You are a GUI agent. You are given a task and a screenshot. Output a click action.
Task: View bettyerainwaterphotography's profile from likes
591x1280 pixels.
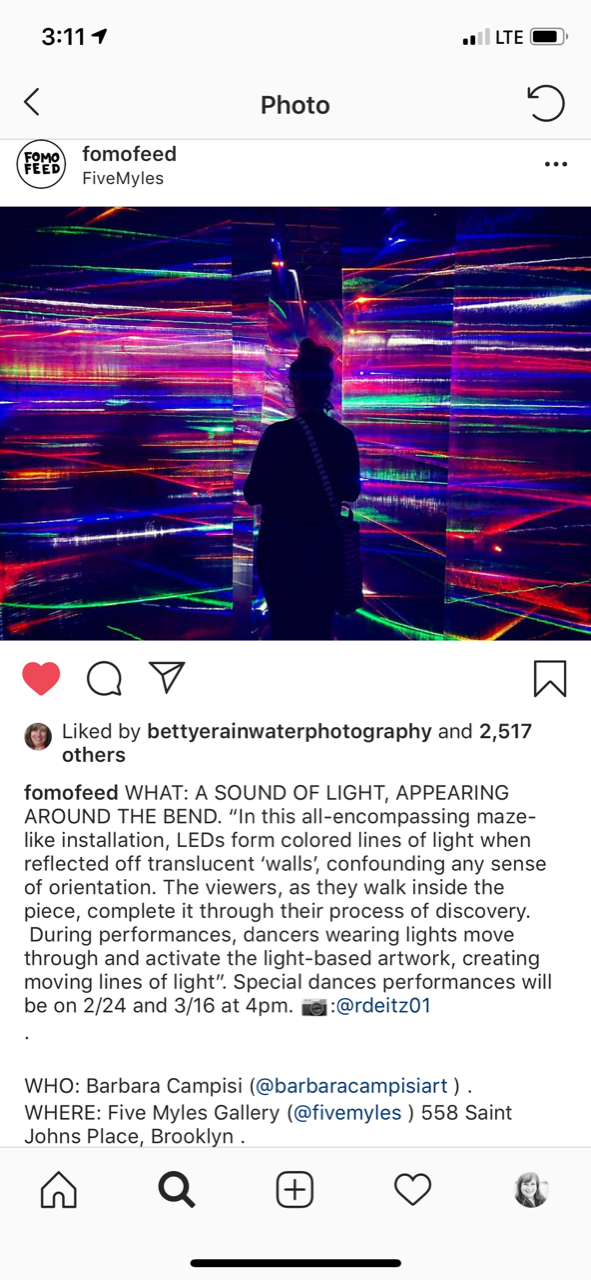click(x=289, y=731)
